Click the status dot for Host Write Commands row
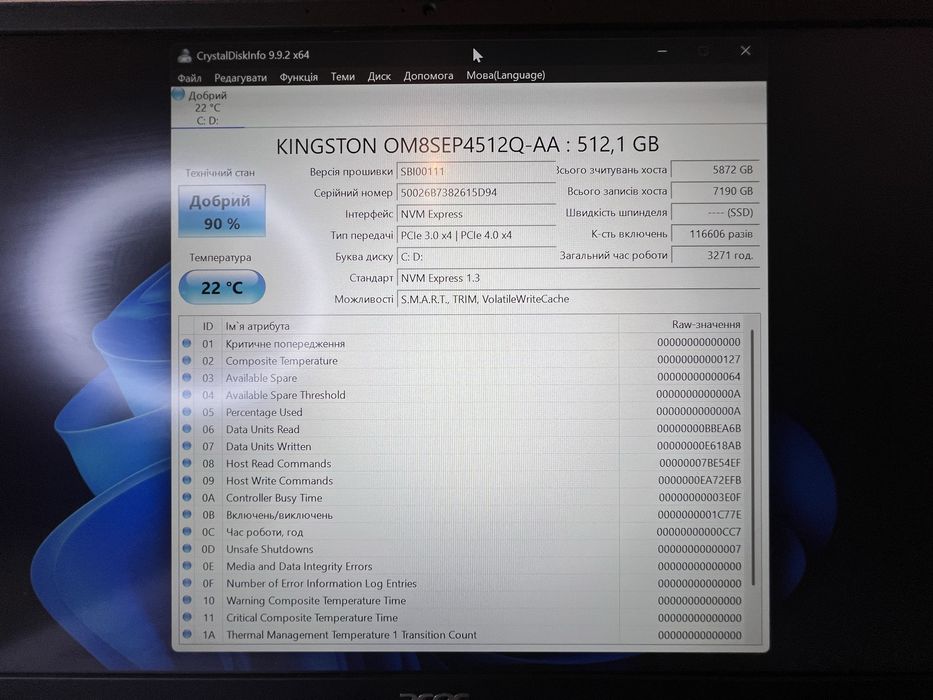 coord(187,480)
